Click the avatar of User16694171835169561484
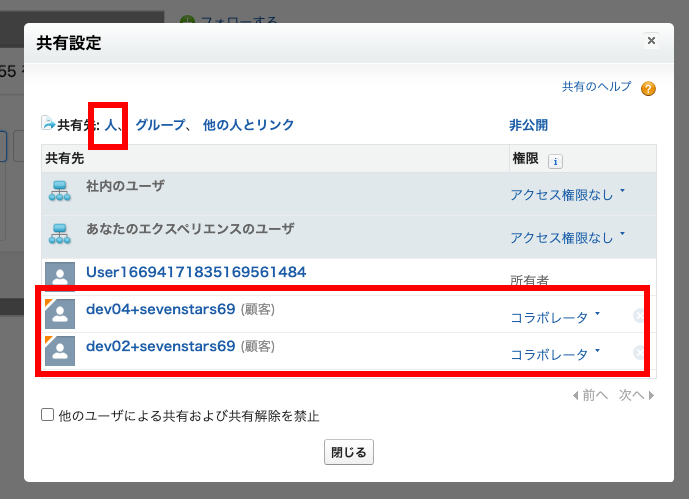The width and height of the screenshot is (689, 499). [60, 276]
